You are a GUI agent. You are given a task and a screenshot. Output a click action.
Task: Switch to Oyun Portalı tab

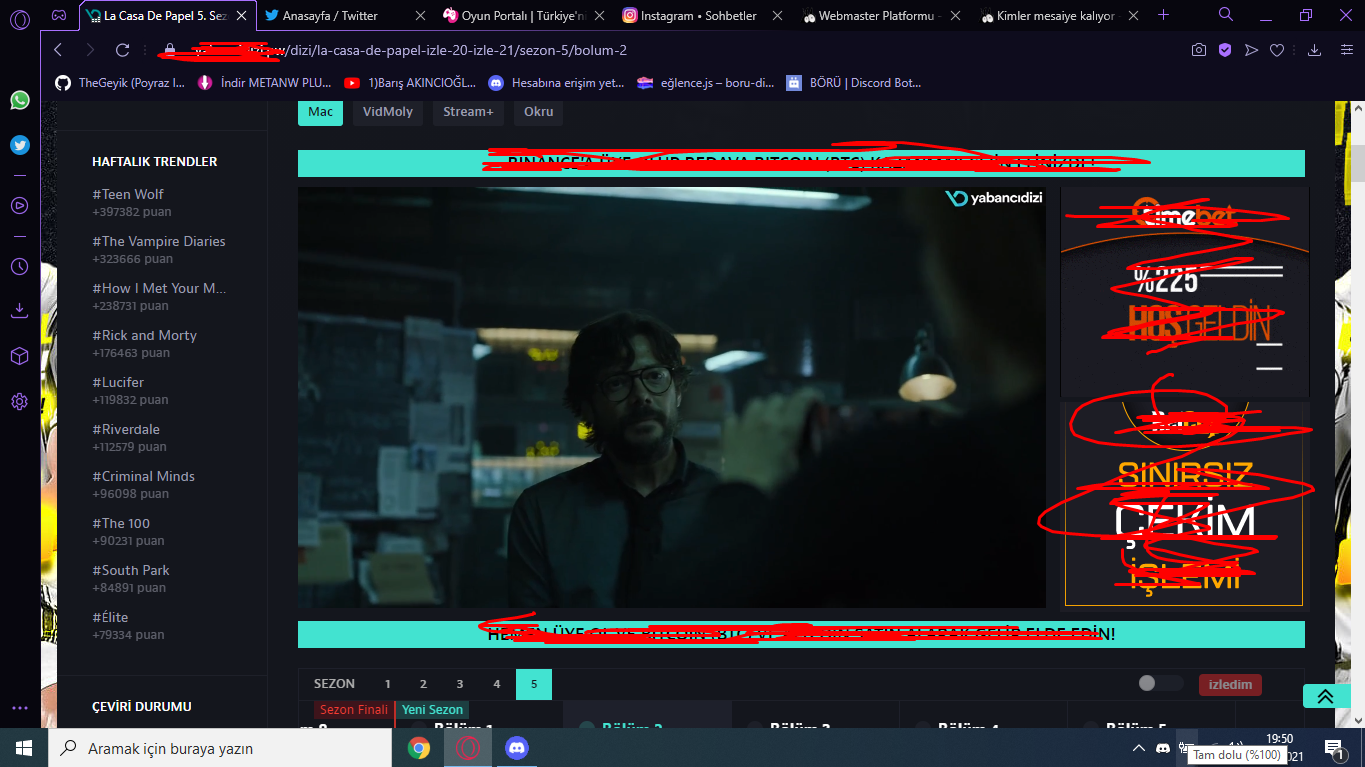(524, 16)
